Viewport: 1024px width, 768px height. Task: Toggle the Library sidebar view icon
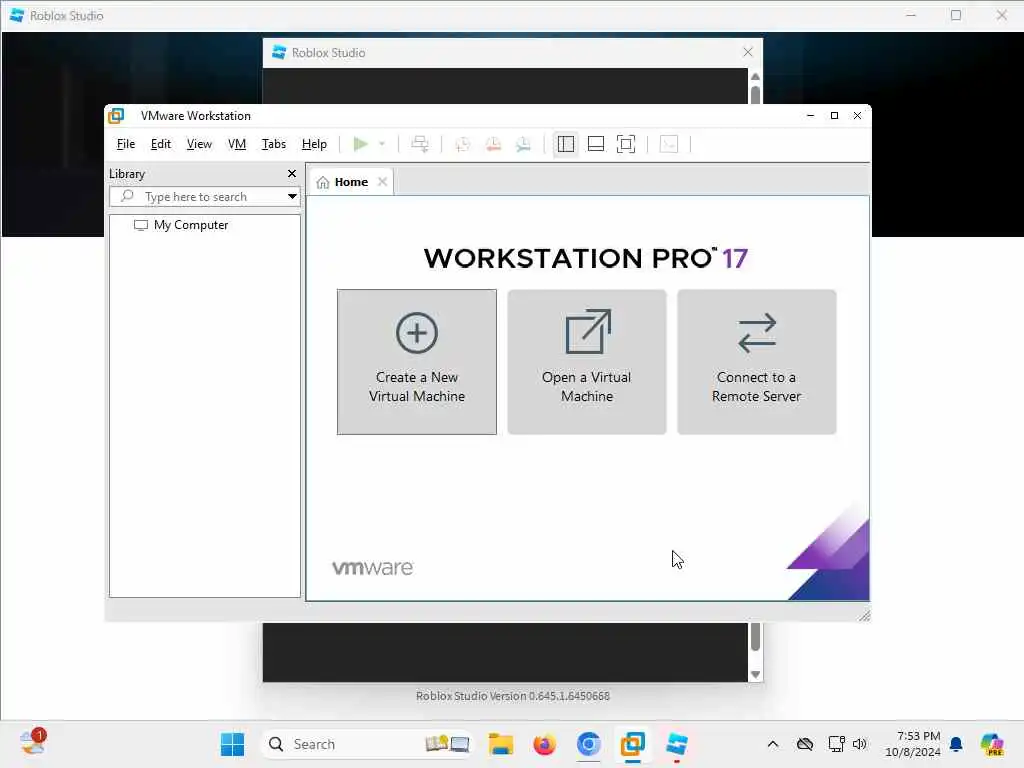coord(566,144)
